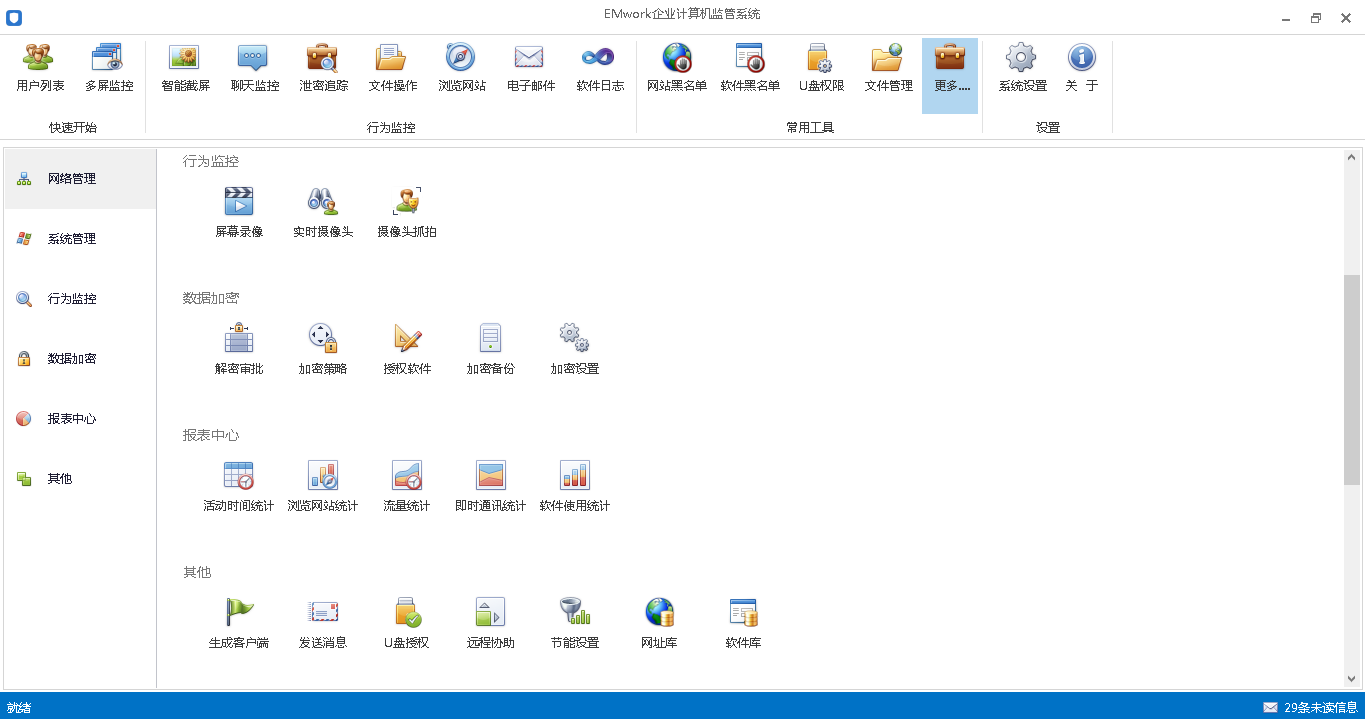Image resolution: width=1365 pixels, height=719 pixels.
Task: Open the 关于 about dialog
Action: pyautogui.click(x=1082, y=68)
